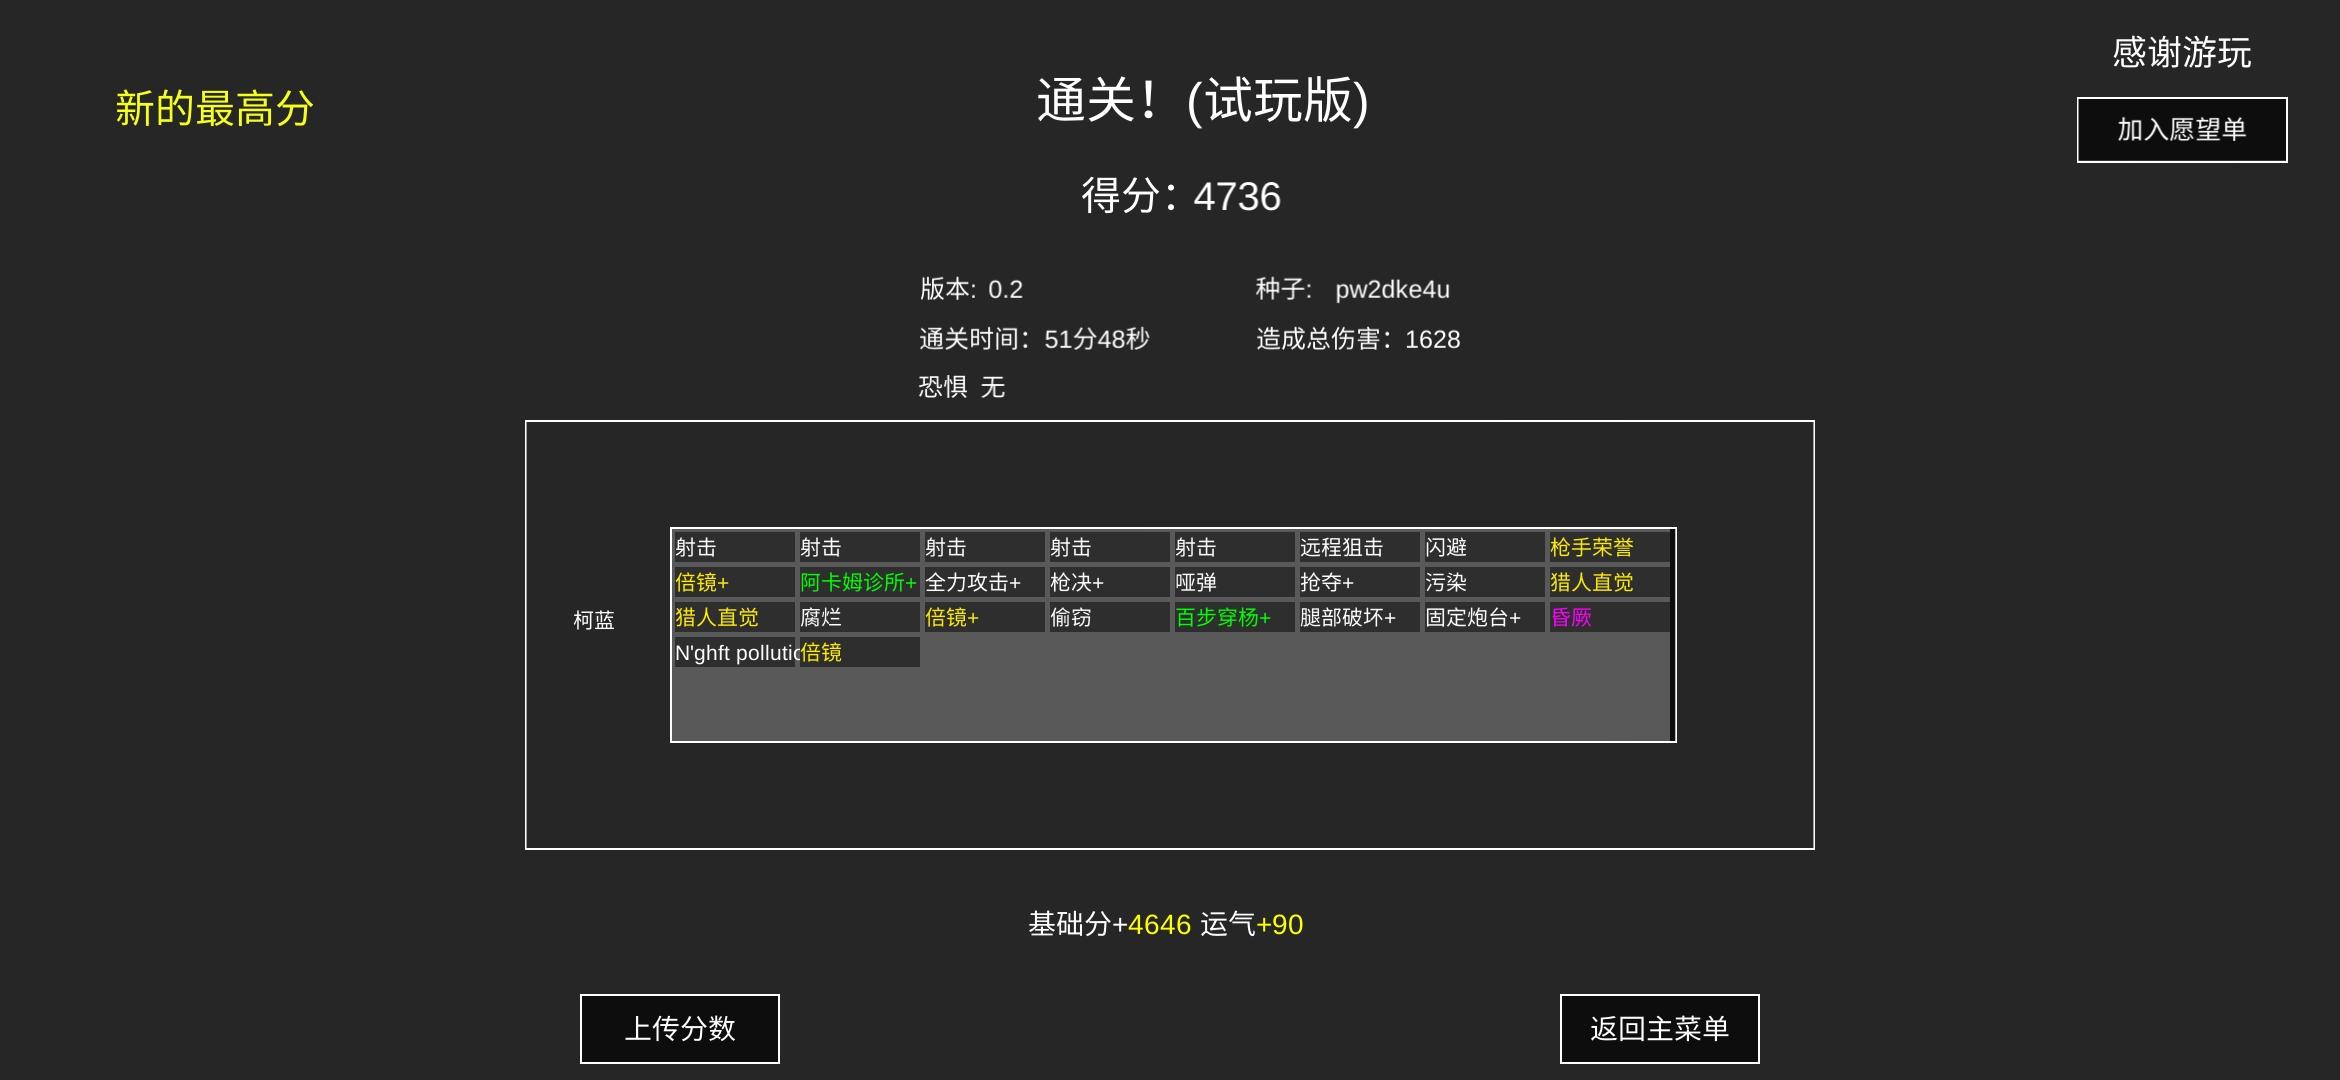Click the magenta 昏厥 card

(1606, 617)
